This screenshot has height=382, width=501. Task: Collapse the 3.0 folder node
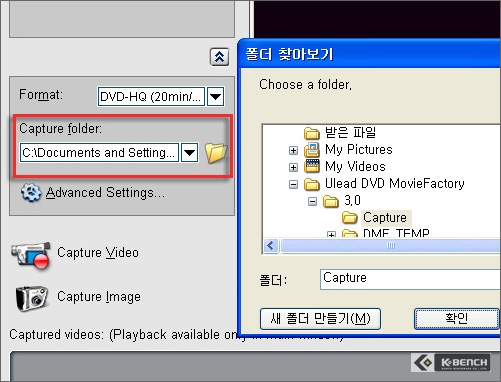point(312,201)
